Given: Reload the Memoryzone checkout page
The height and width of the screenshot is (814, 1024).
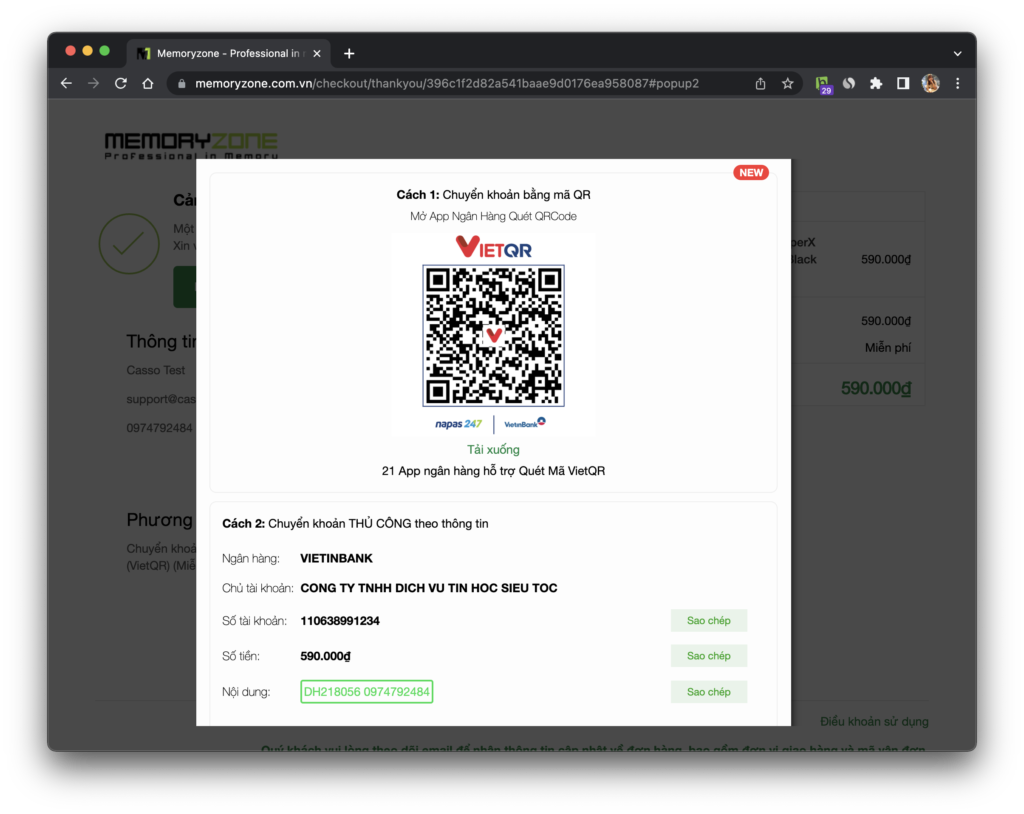Looking at the screenshot, I should tap(121, 84).
